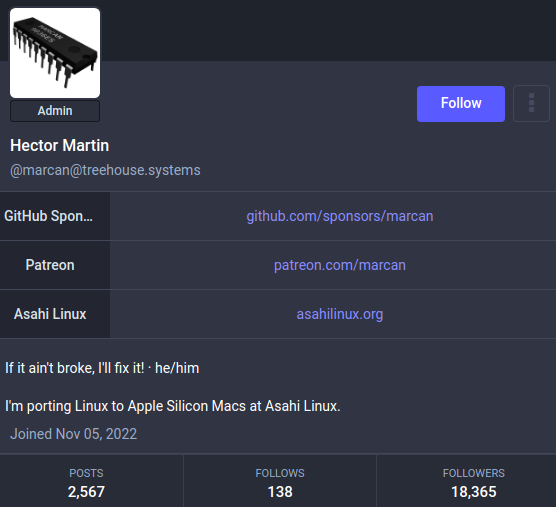
Task: Click the Patreon field label
Action: click(50, 265)
